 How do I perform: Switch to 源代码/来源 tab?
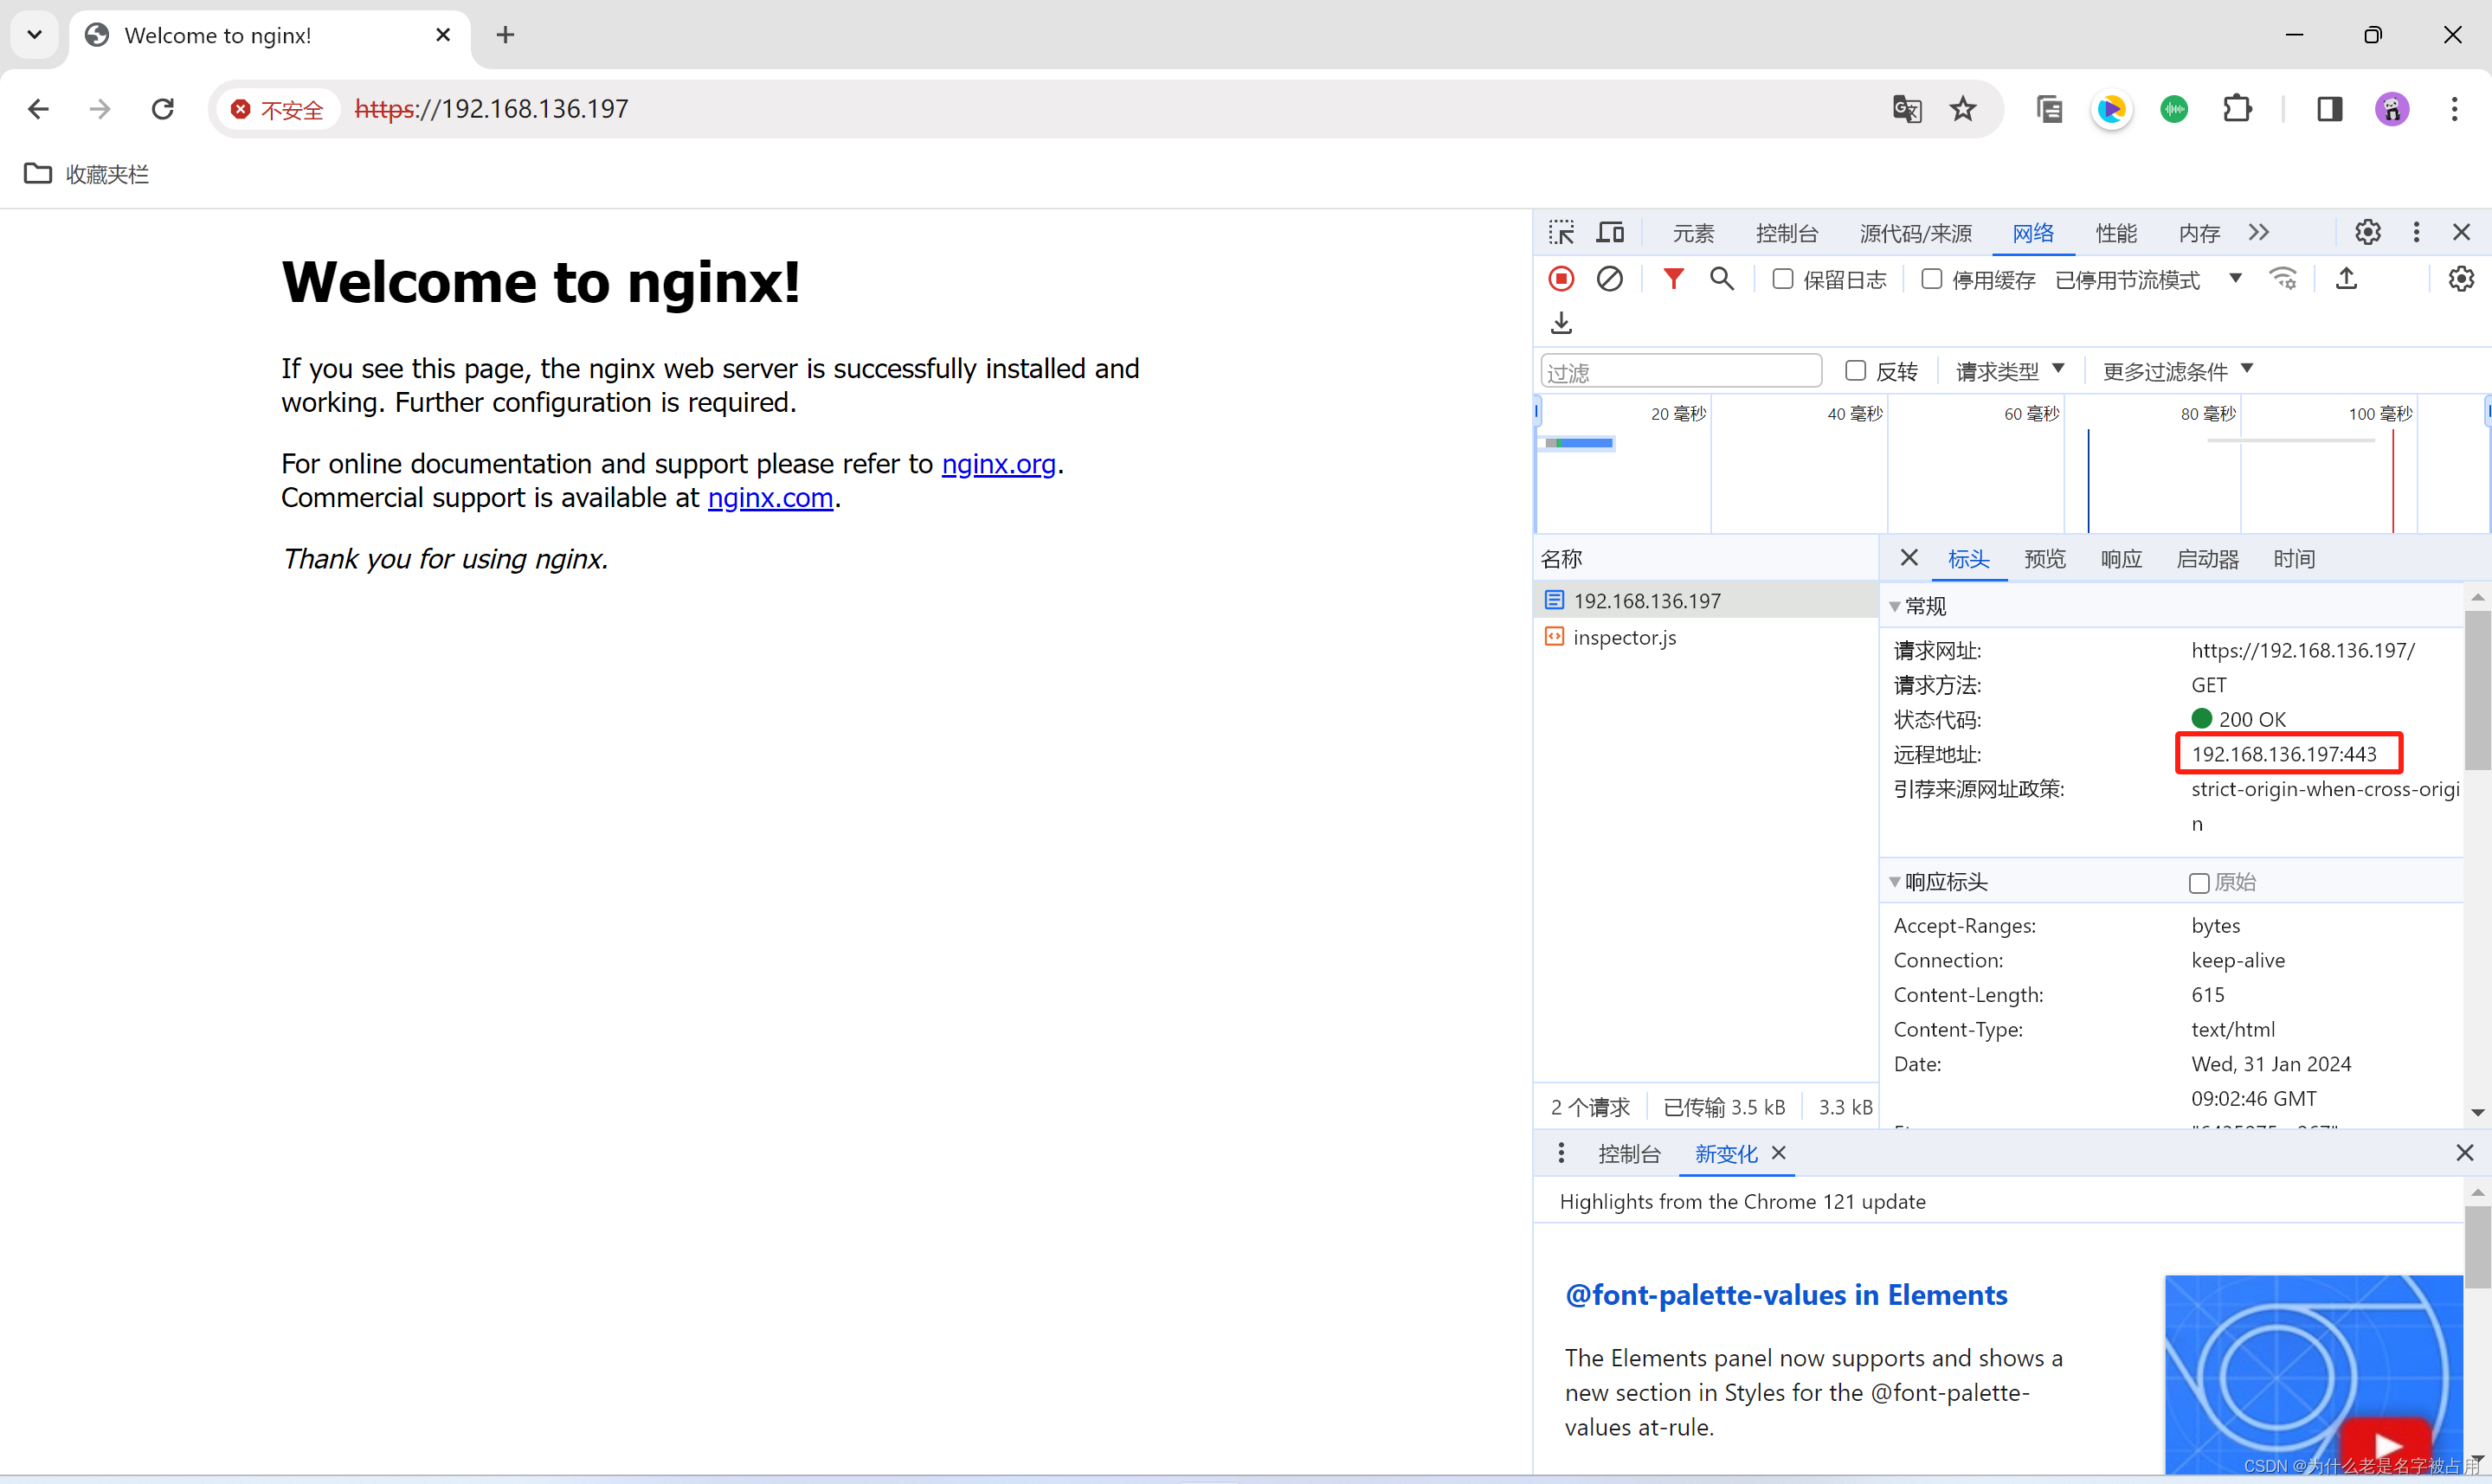pyautogui.click(x=1915, y=233)
